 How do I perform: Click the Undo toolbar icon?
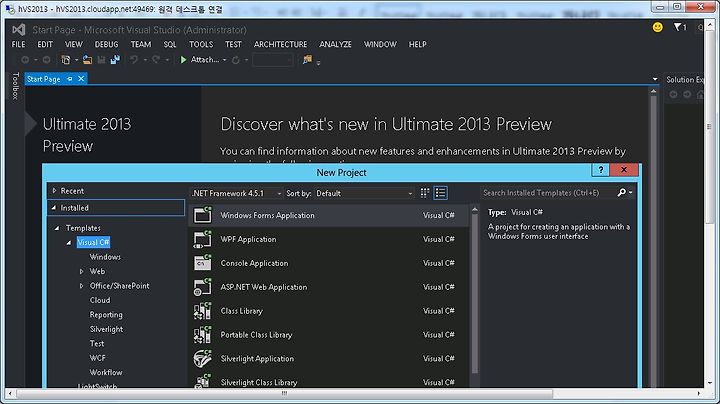click(134, 60)
